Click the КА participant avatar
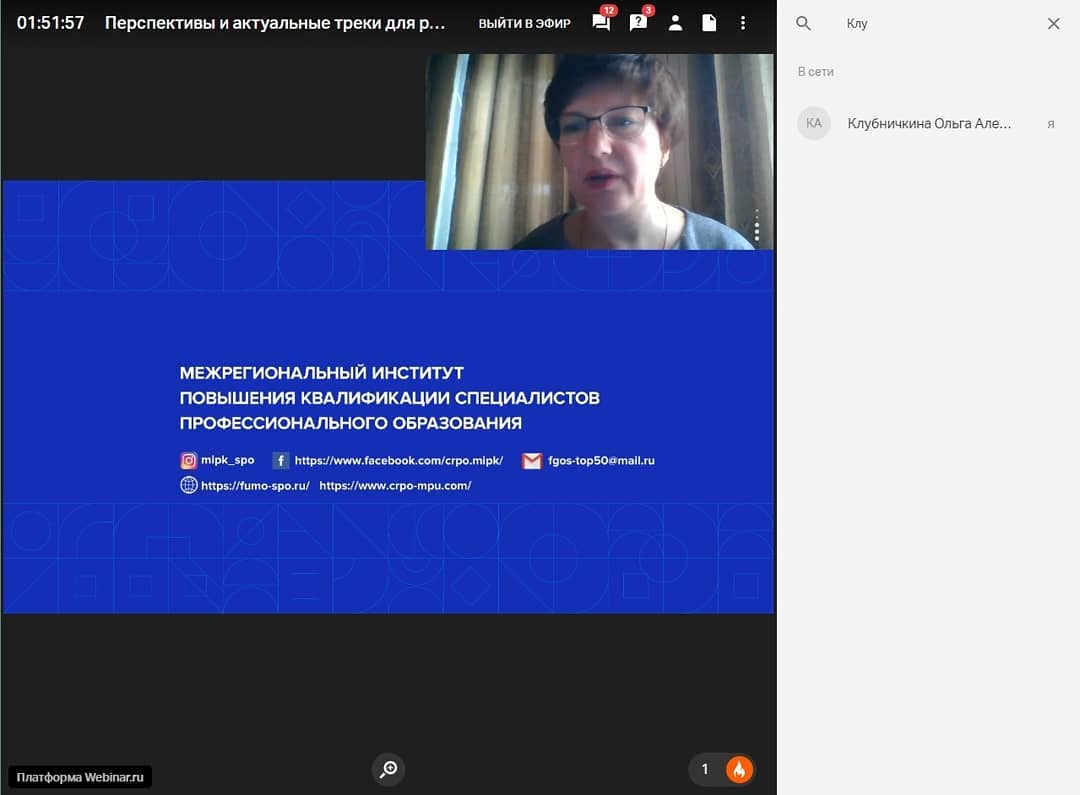This screenshot has width=1080, height=795. (813, 123)
